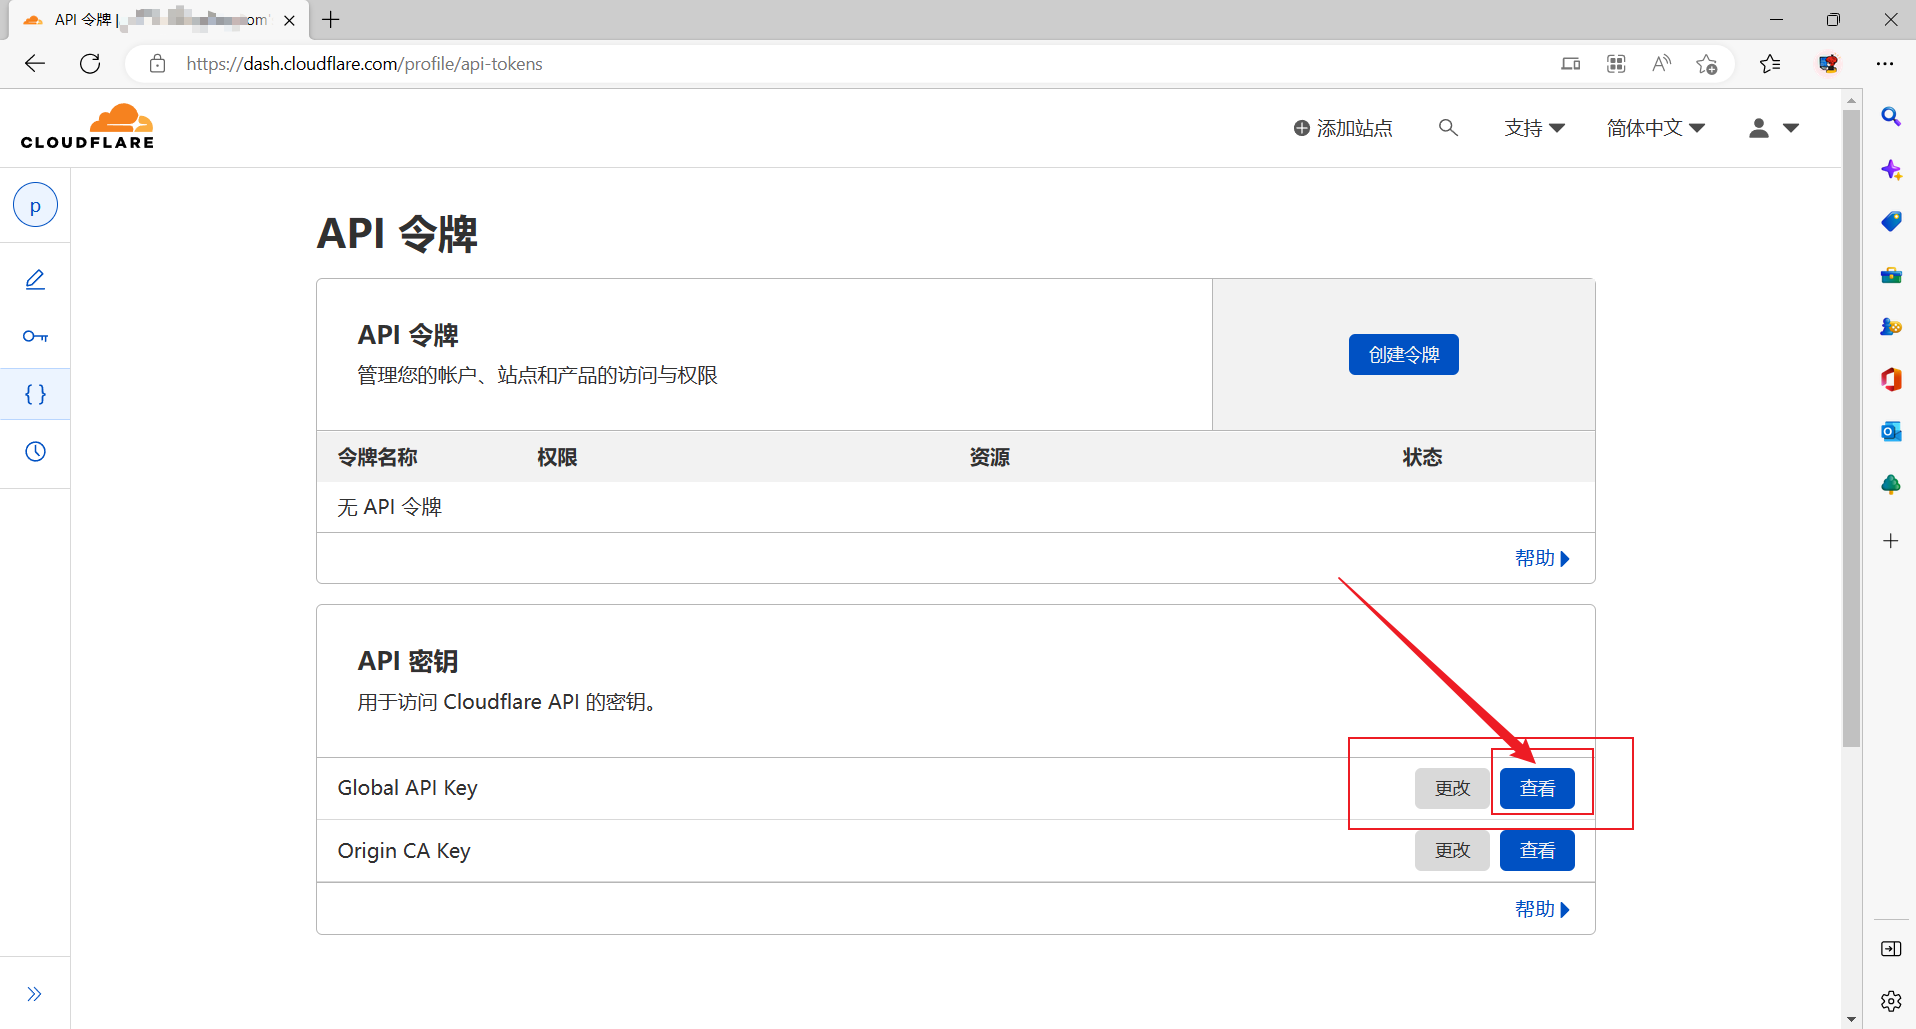Close the API 令牌 browser tab
This screenshot has width=1916, height=1029.
pos(289,20)
